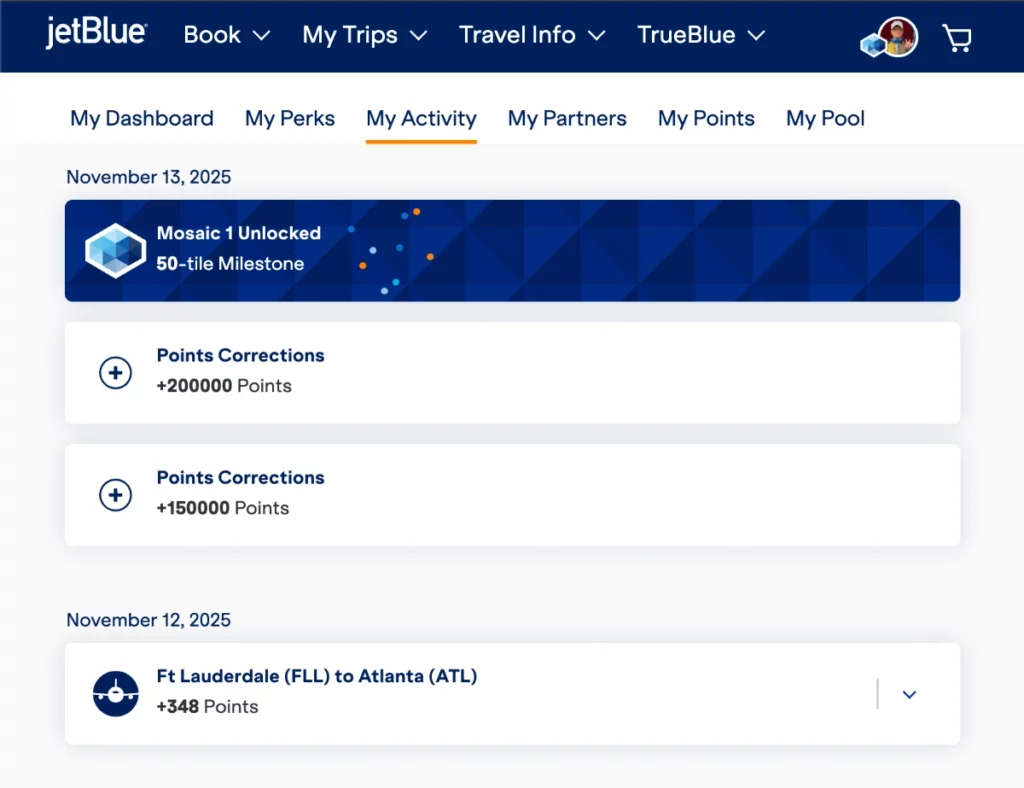The width and height of the screenshot is (1024, 788).
Task: Open the Travel Info dropdown
Action: point(531,35)
